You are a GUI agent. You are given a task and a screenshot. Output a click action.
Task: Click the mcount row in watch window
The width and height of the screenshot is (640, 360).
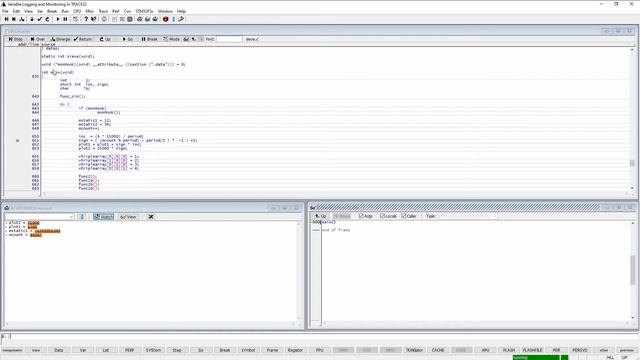pyautogui.click(x=24, y=235)
